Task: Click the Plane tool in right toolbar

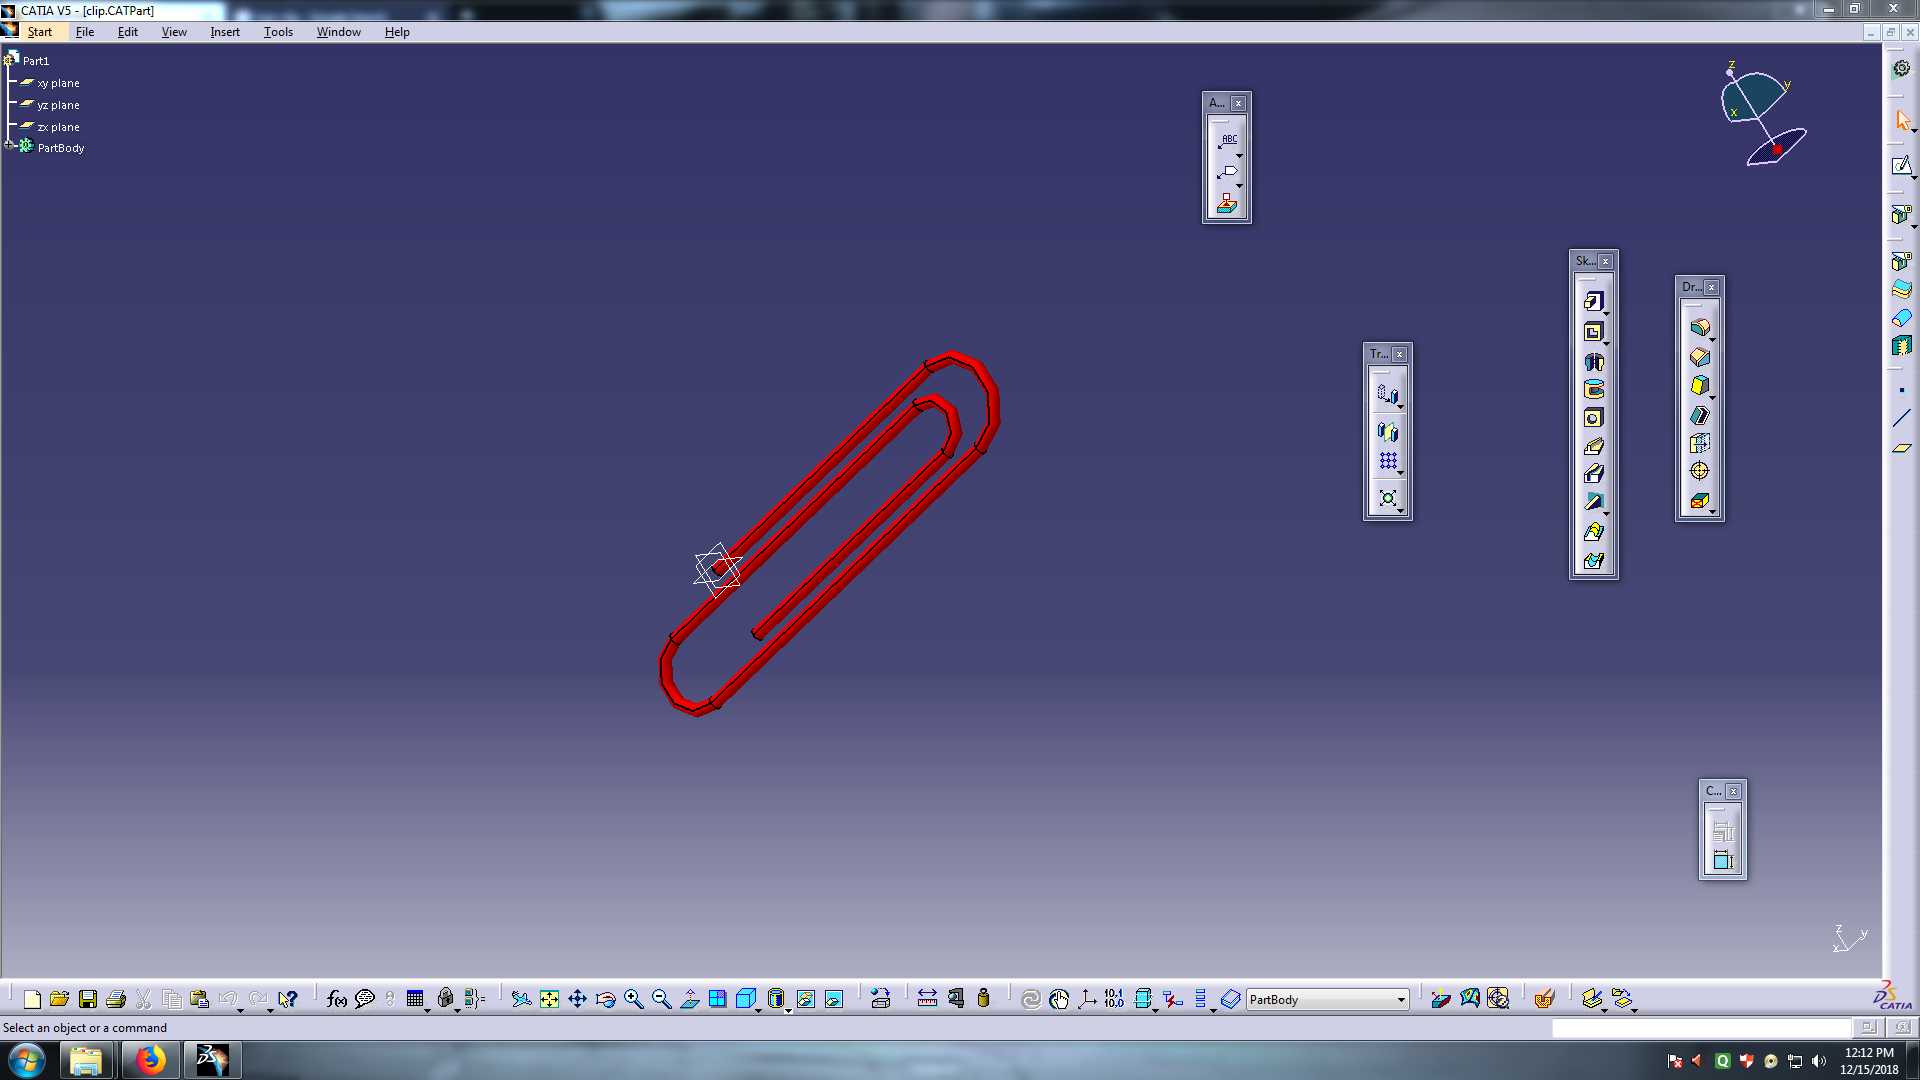Action: pos(1901,448)
